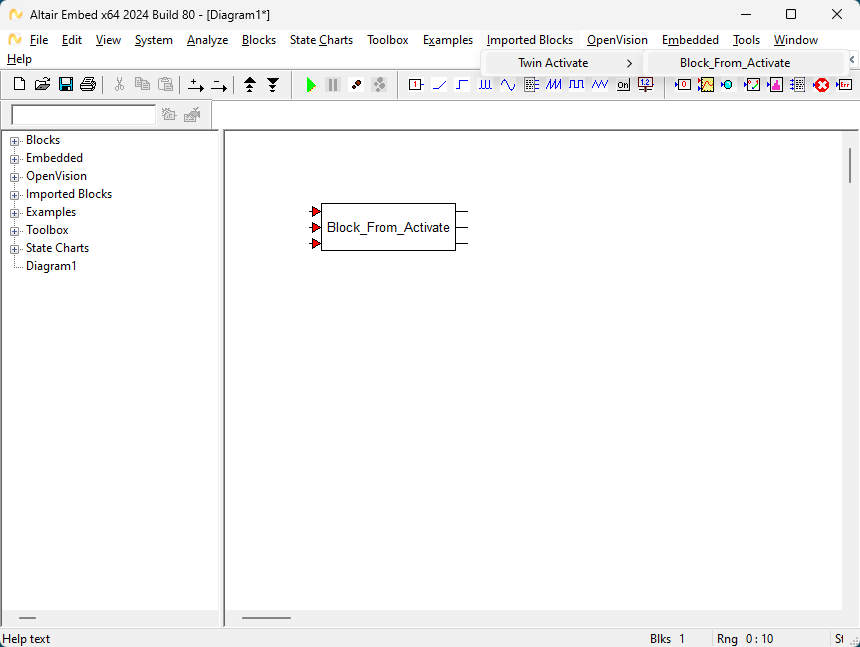The height and width of the screenshot is (647, 860).
Task: Insert a sinusoid block from the toolbar
Action: click(x=508, y=85)
